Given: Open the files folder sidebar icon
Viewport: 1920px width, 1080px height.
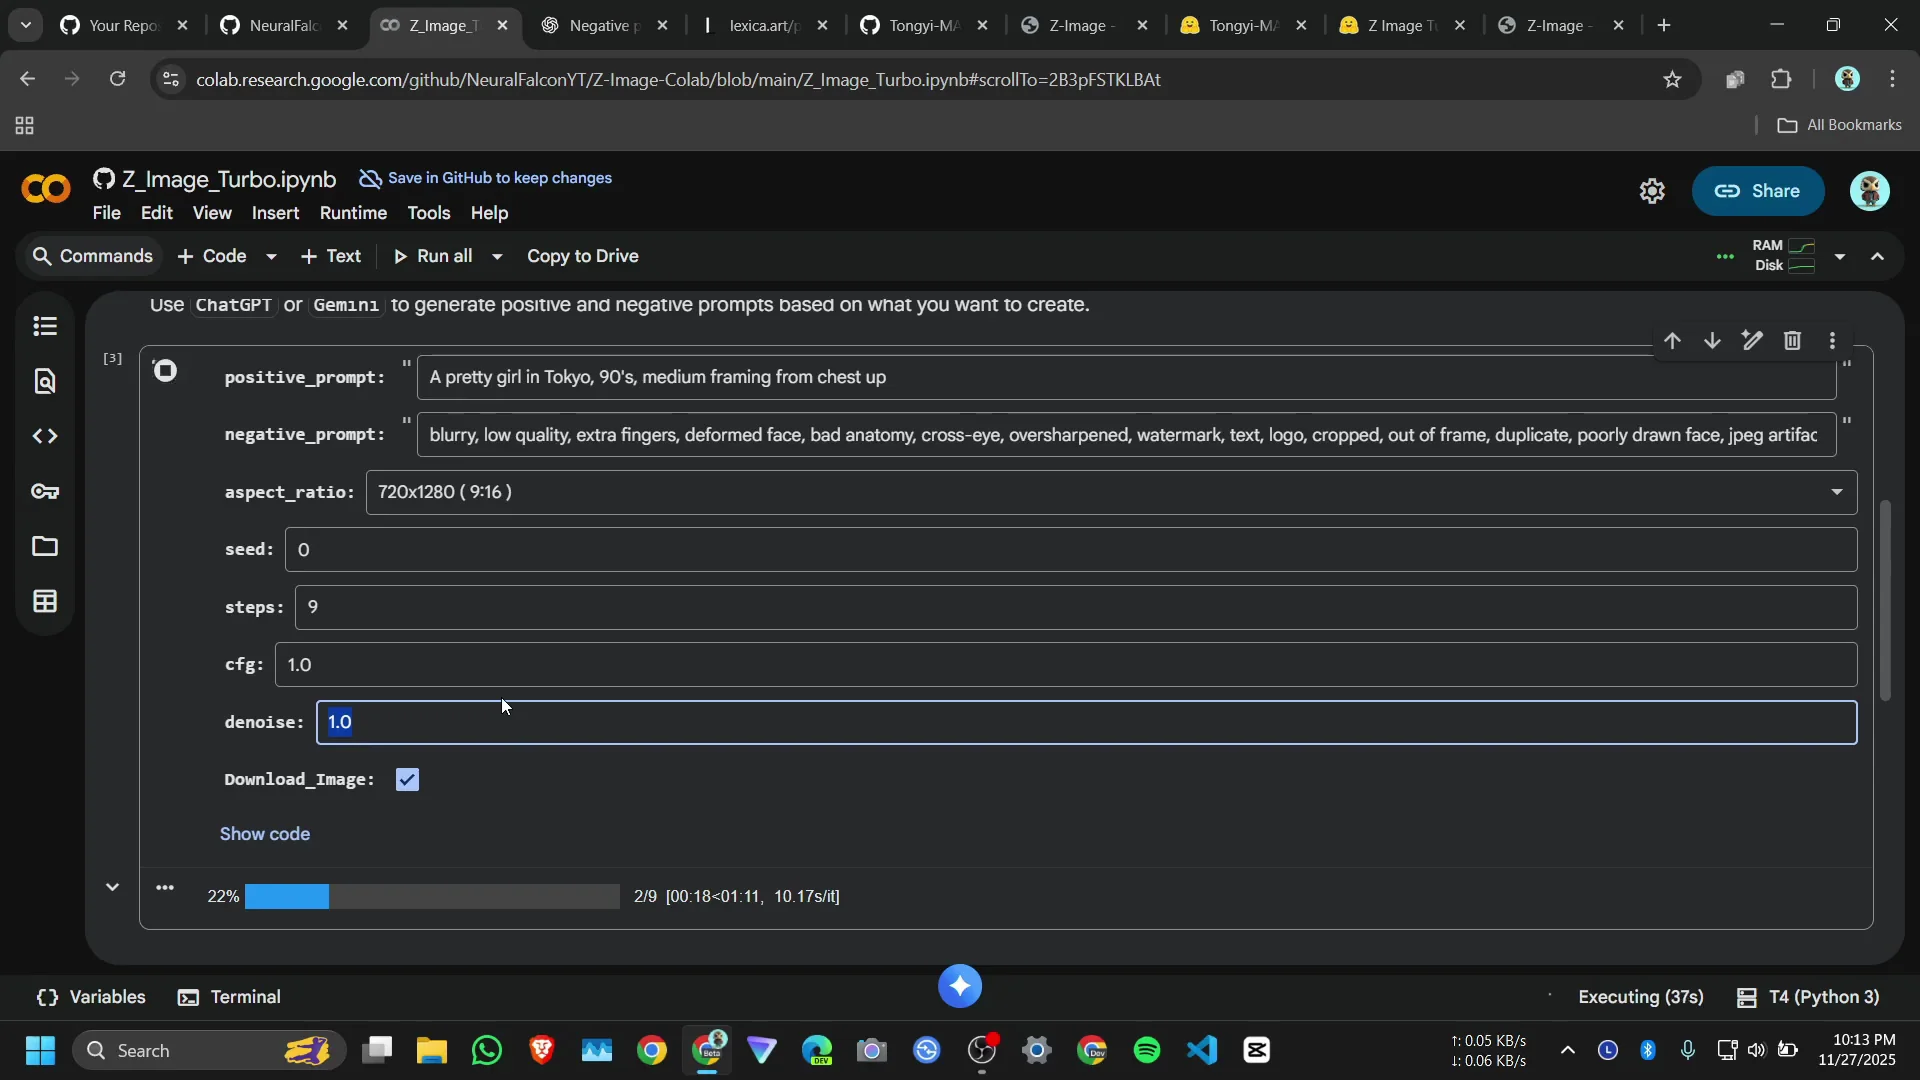Looking at the screenshot, I should [x=45, y=546].
